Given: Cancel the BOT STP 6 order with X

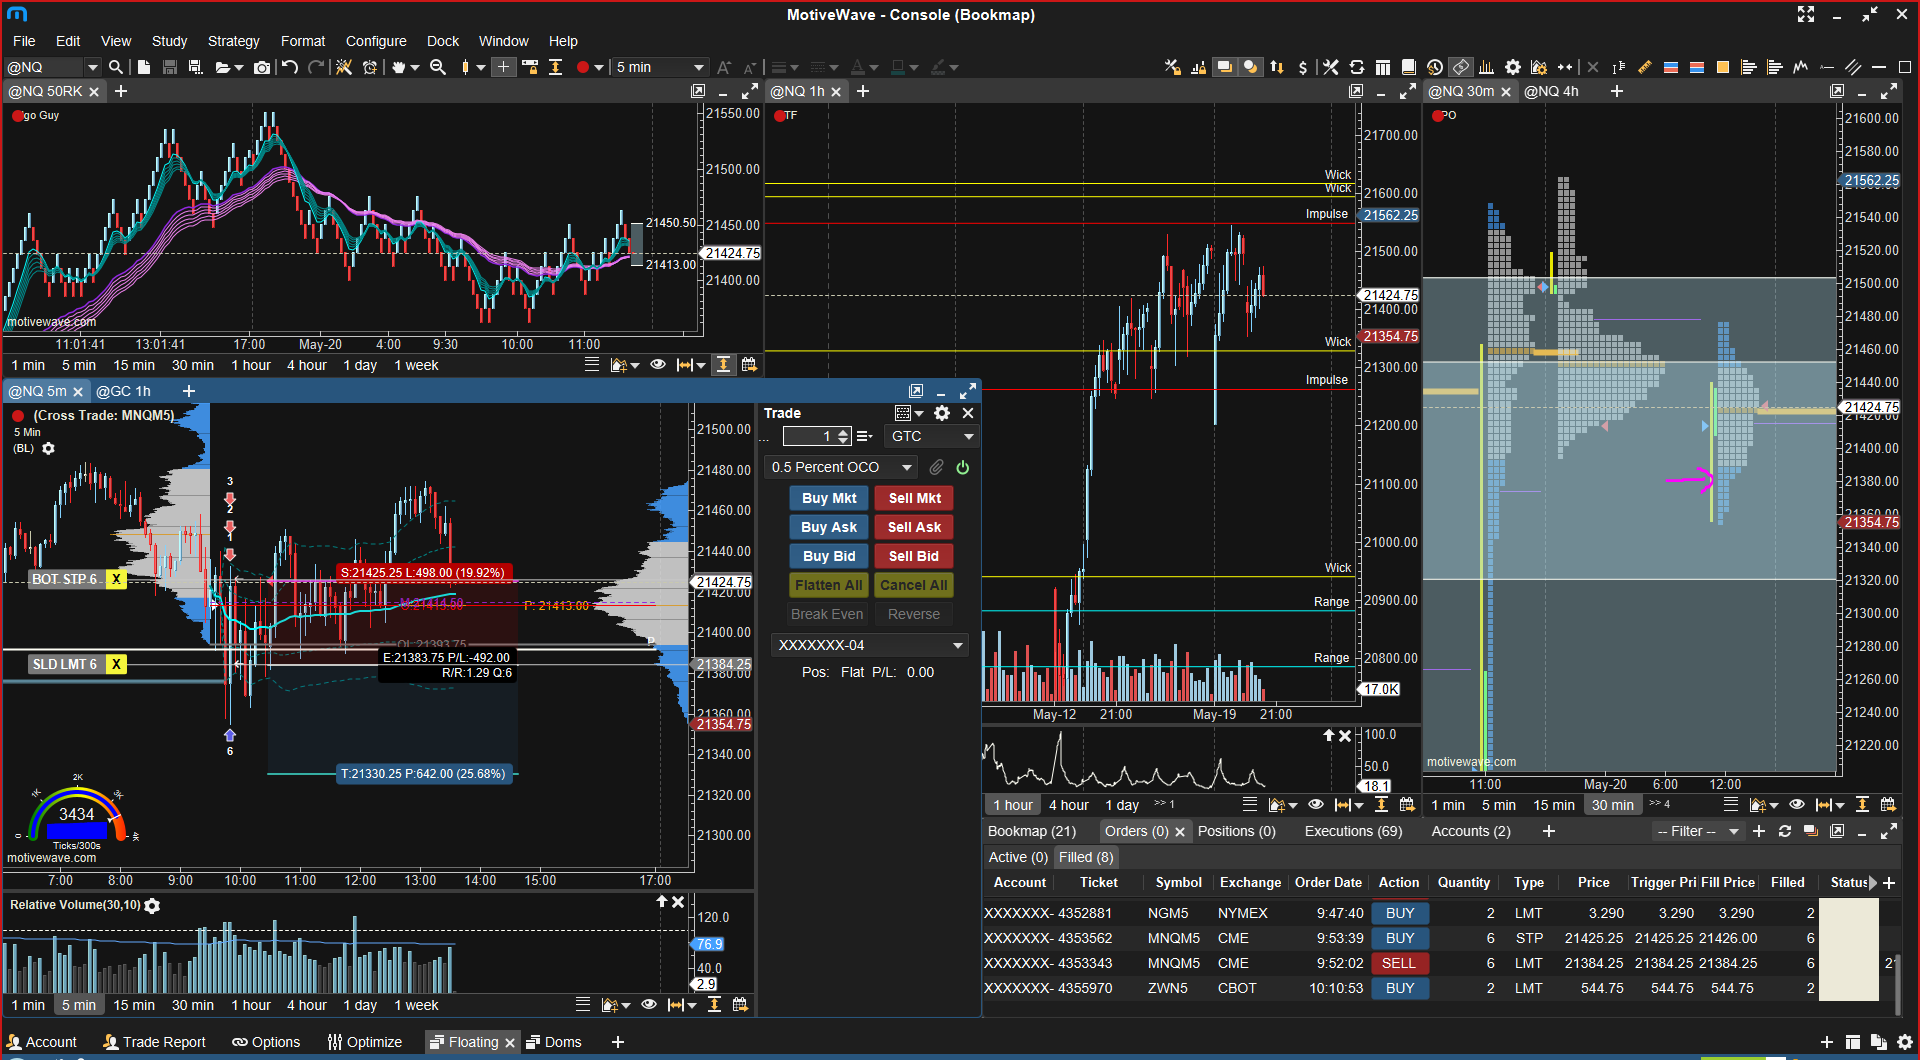Looking at the screenshot, I should [116, 579].
